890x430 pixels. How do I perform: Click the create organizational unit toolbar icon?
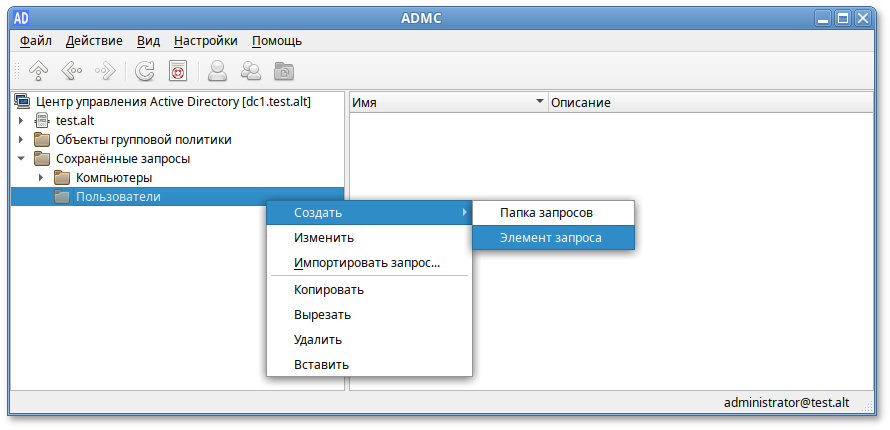(x=283, y=71)
